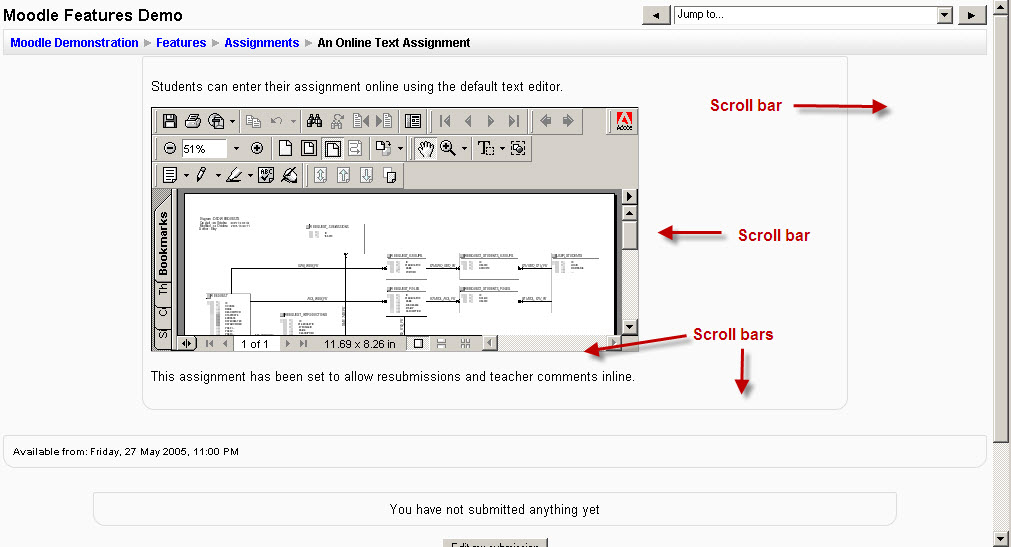Screen dimensions: 1011x547
Task: Open Search with the binoculars icon
Action: tap(314, 121)
